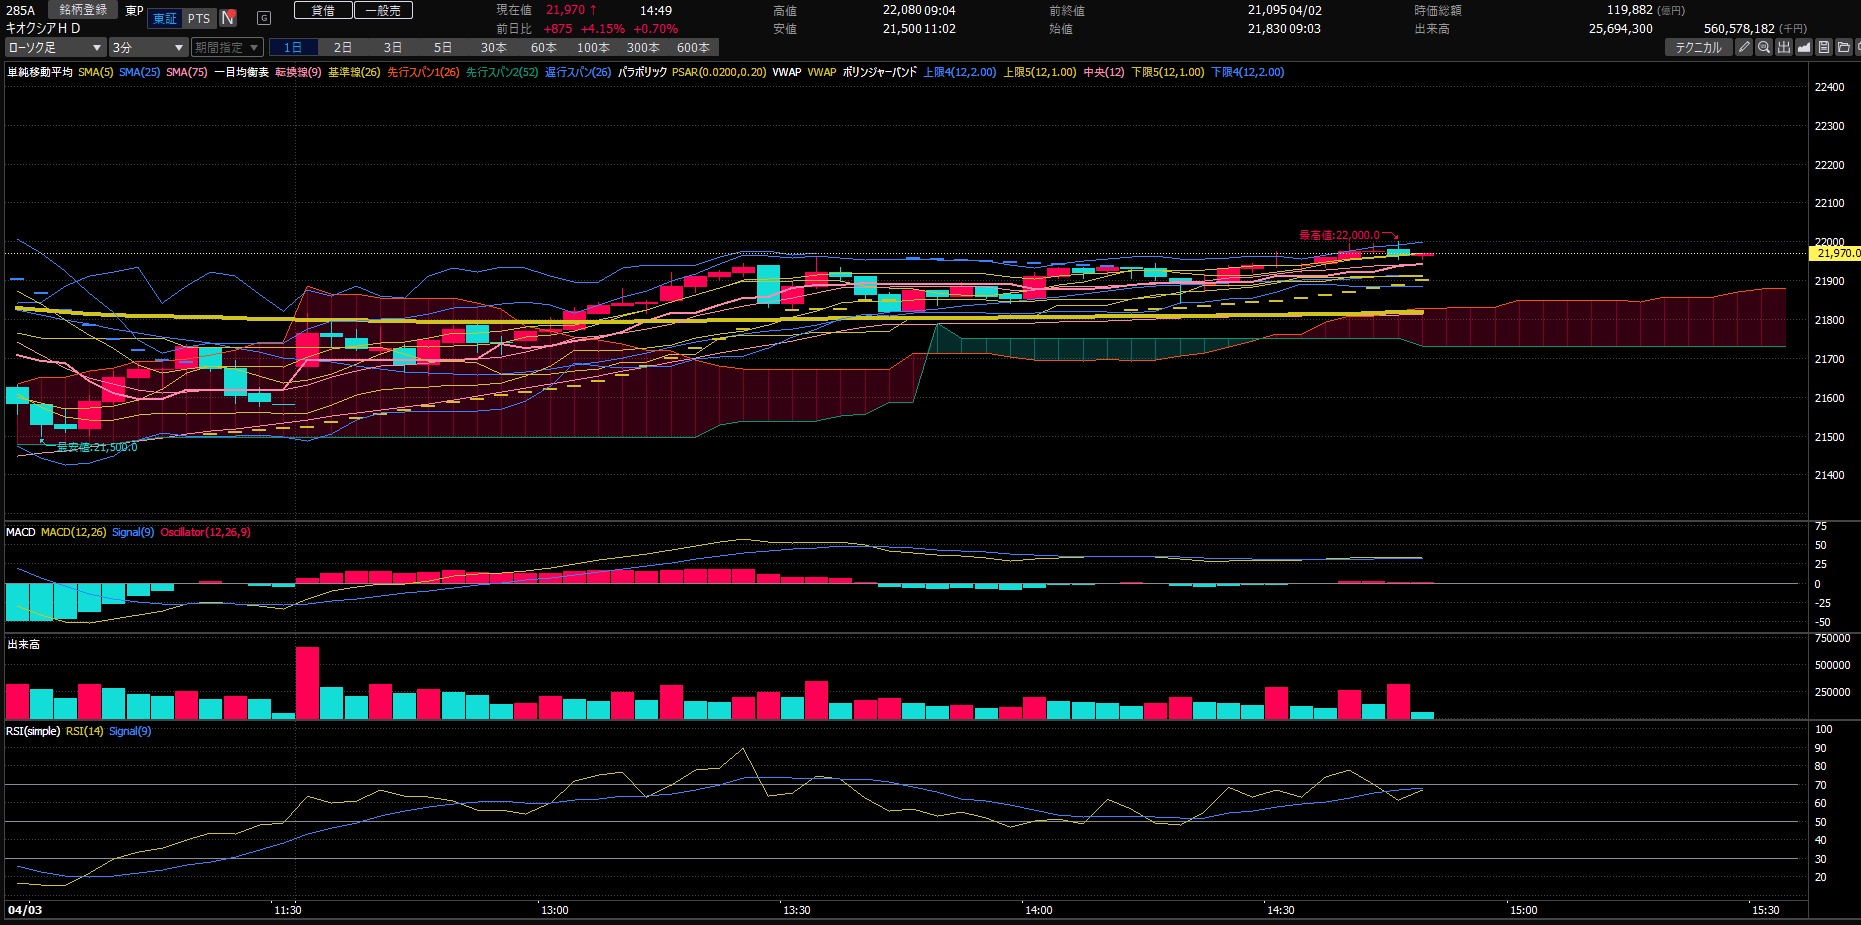Open the テクニカル settings button
Viewport: 1861px width, 925px height.
coord(1698,47)
